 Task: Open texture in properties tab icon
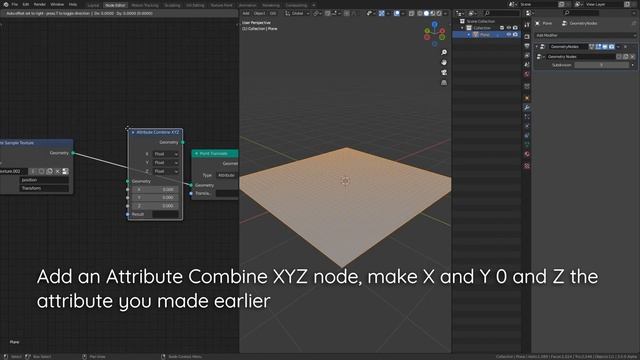[65, 171]
